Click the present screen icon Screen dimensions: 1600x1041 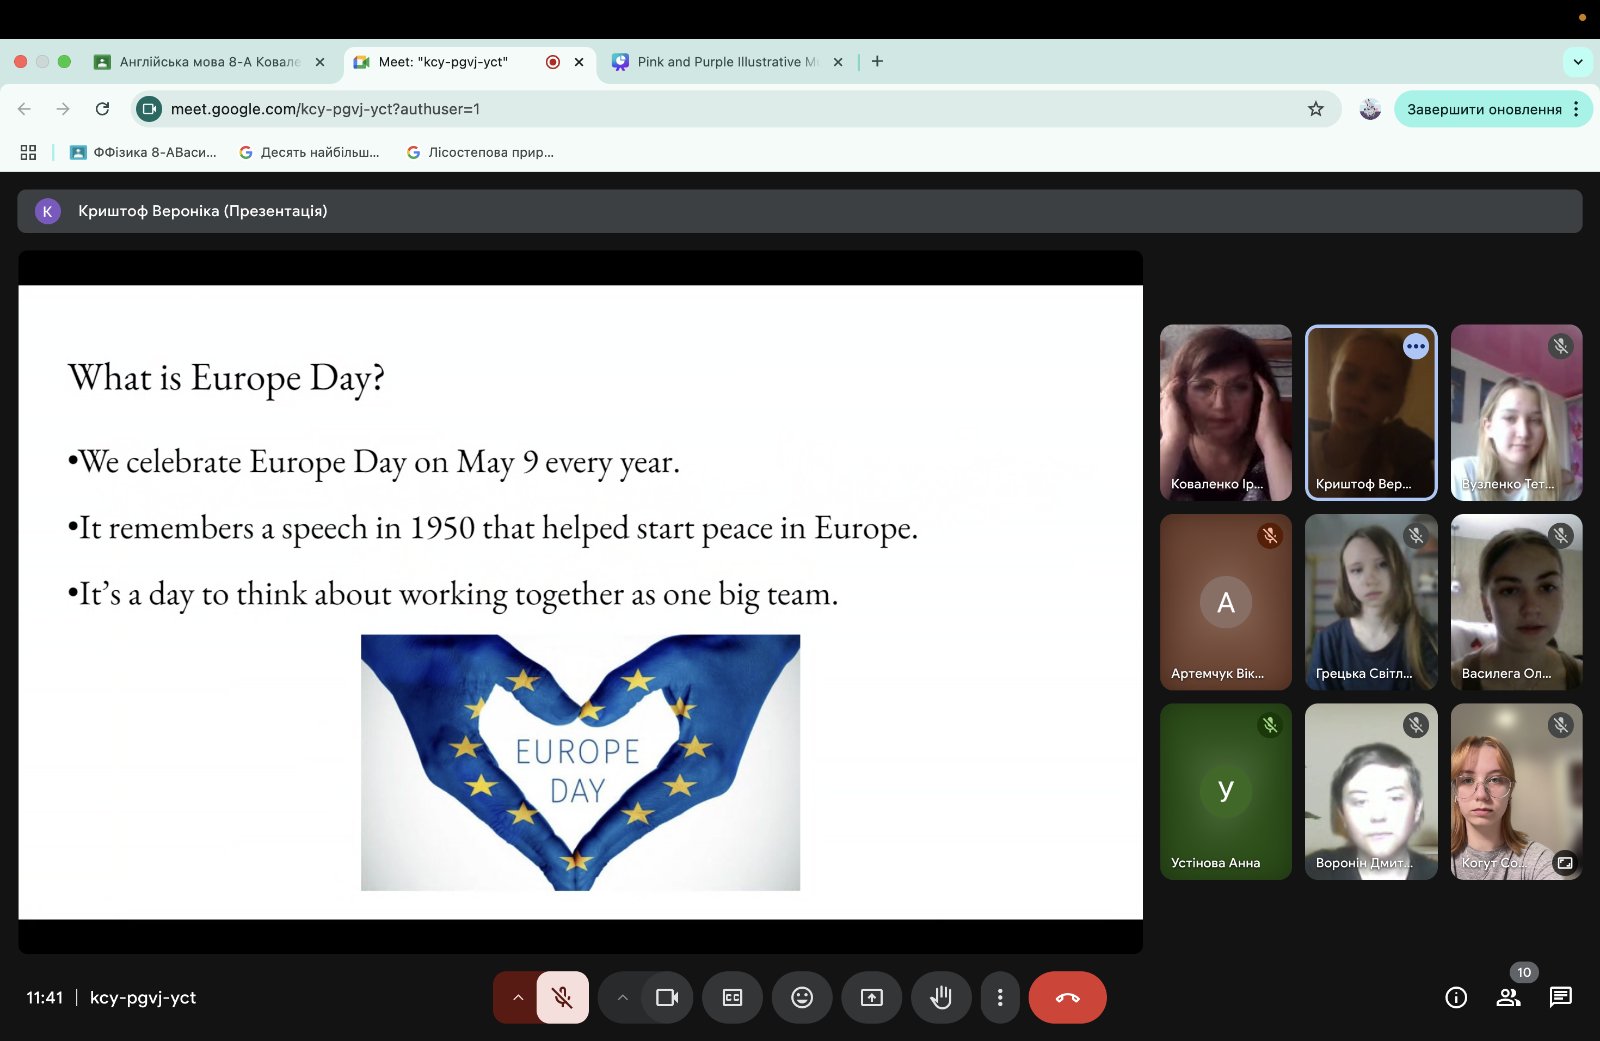pos(872,997)
